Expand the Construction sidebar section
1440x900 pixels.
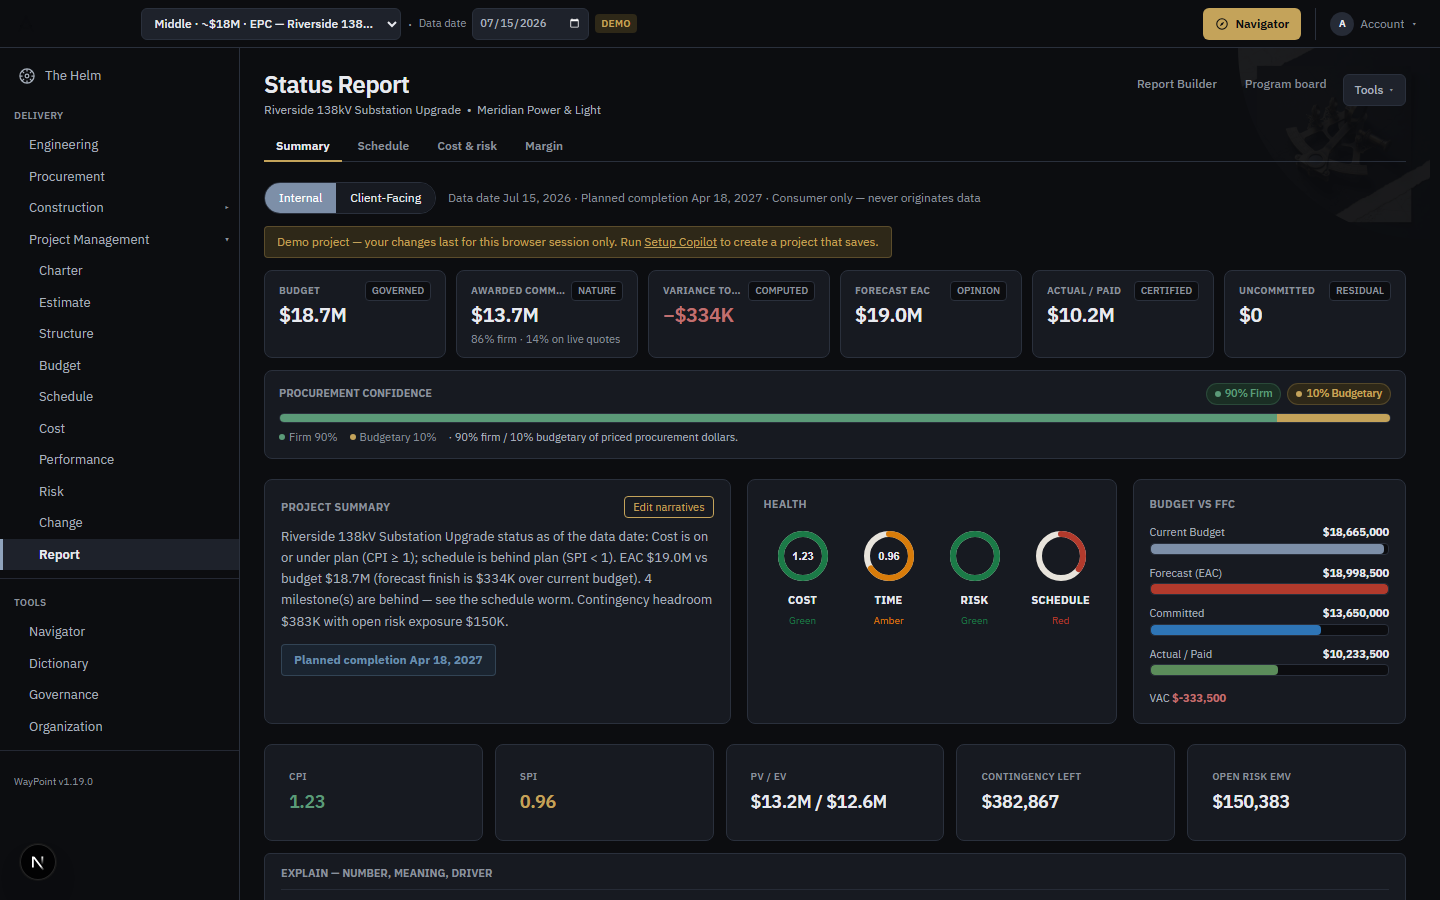coord(227,208)
